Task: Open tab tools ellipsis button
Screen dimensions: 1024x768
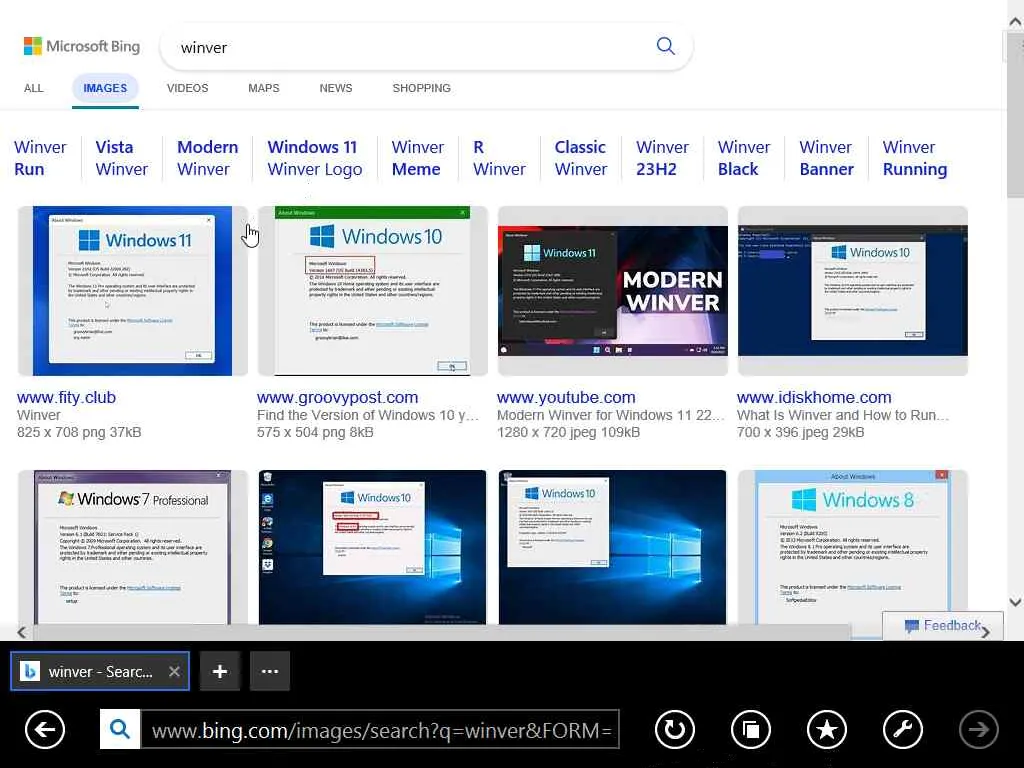Action: tap(270, 671)
